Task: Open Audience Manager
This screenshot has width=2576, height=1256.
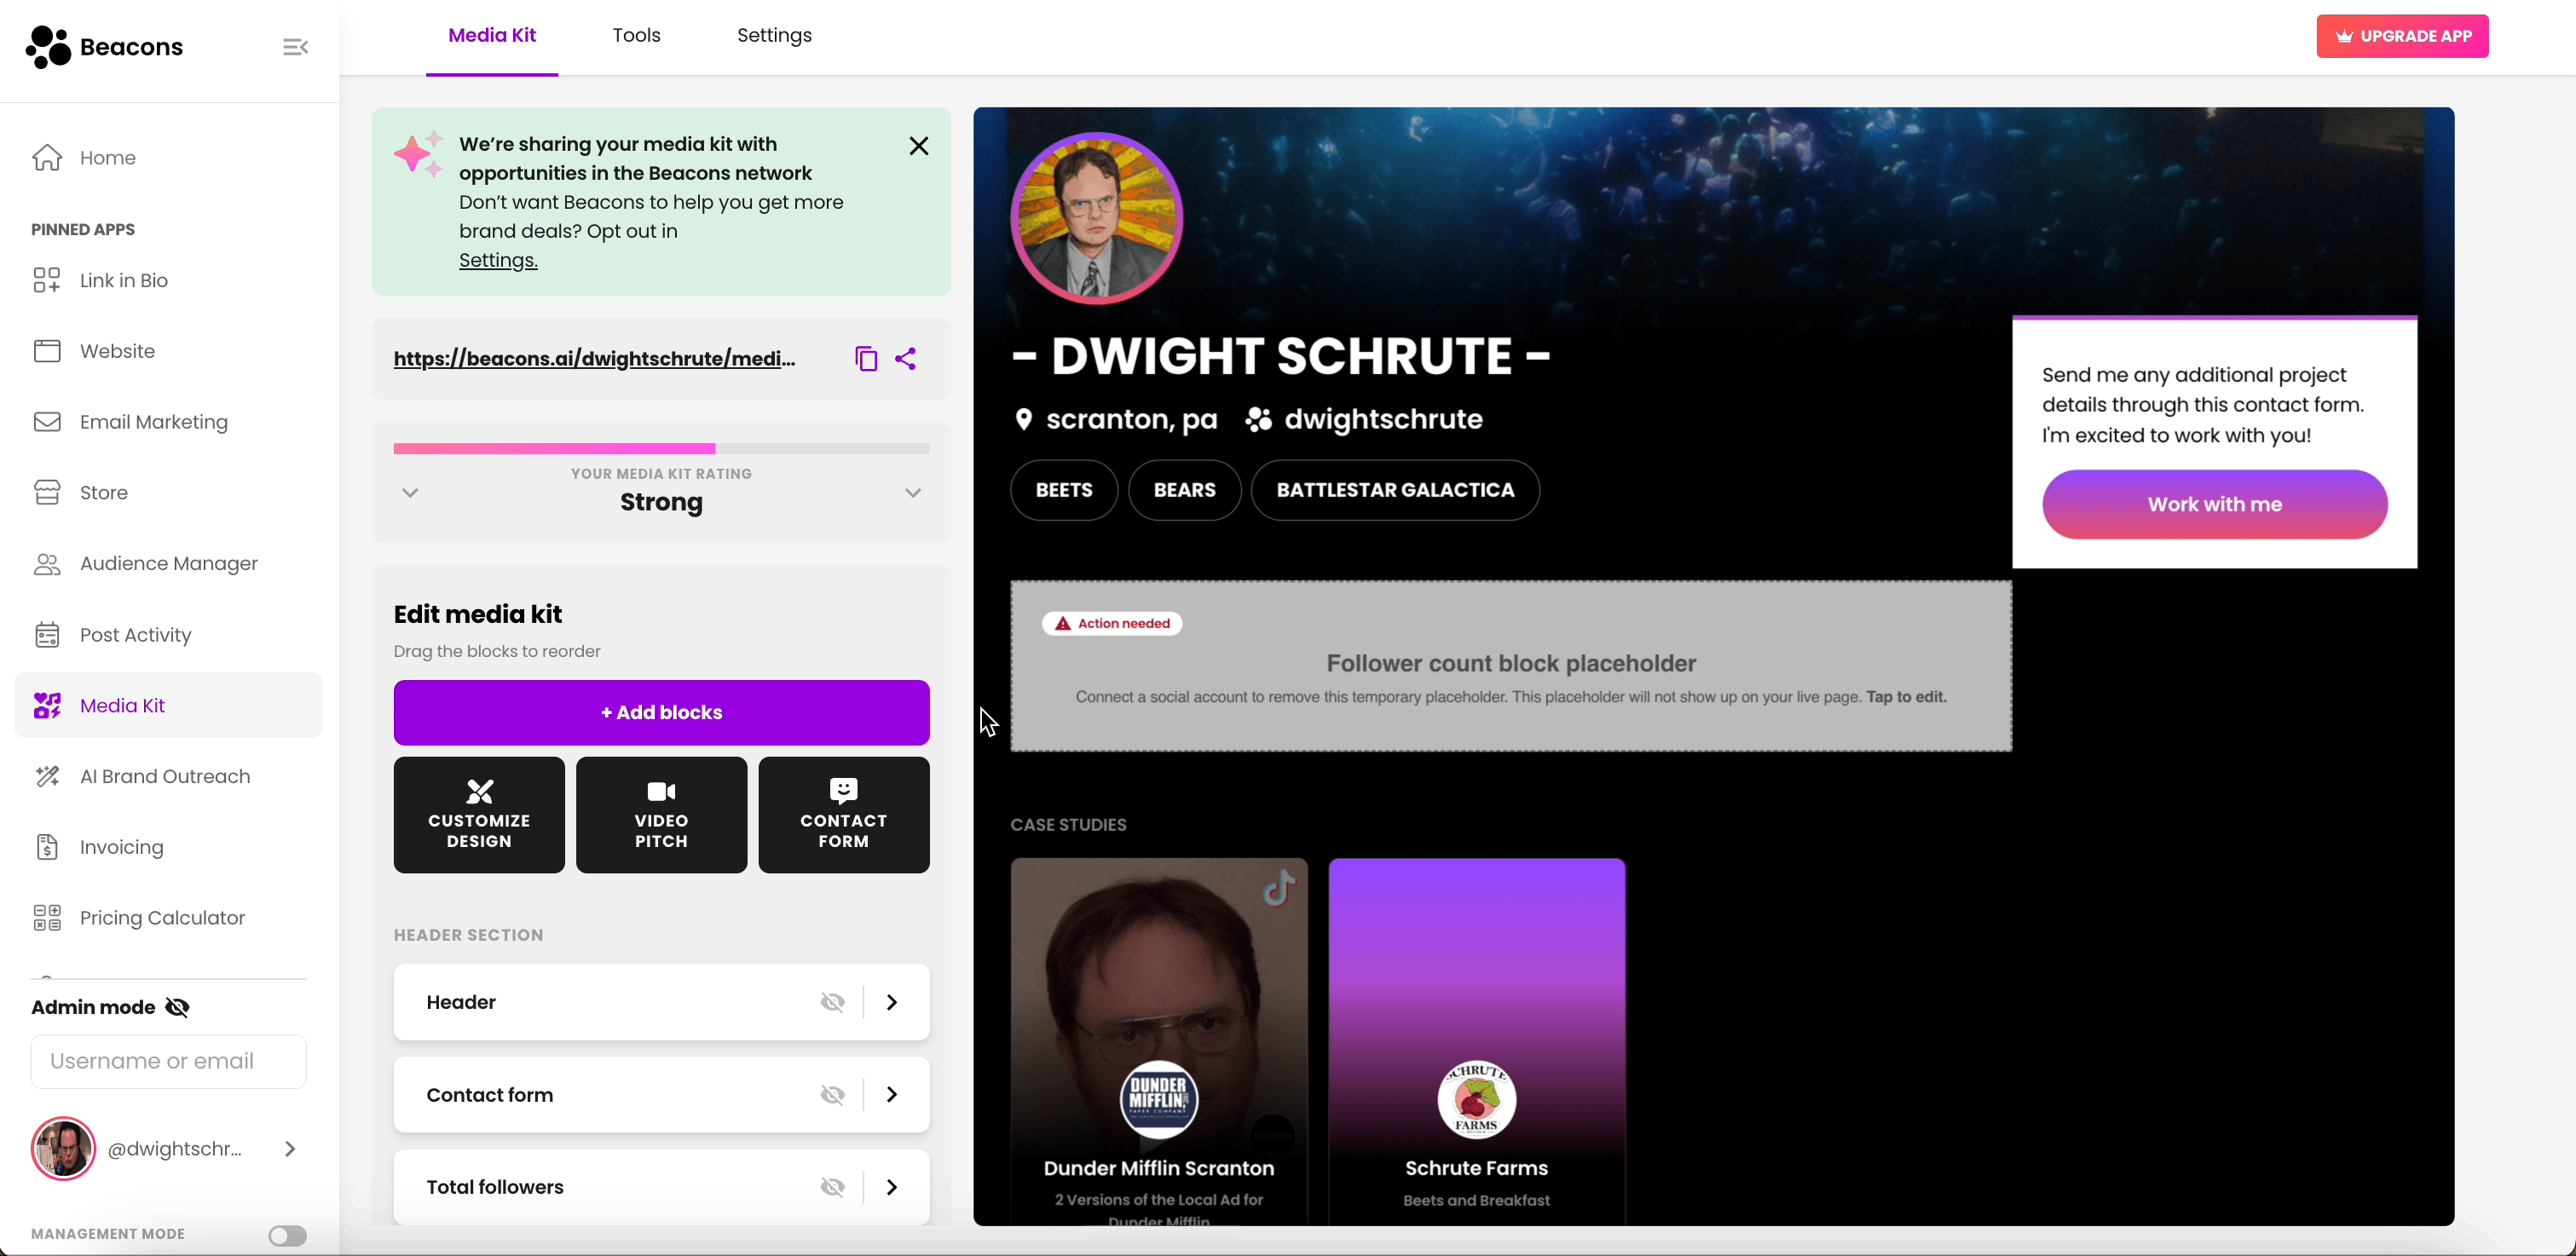Action: click(x=168, y=564)
